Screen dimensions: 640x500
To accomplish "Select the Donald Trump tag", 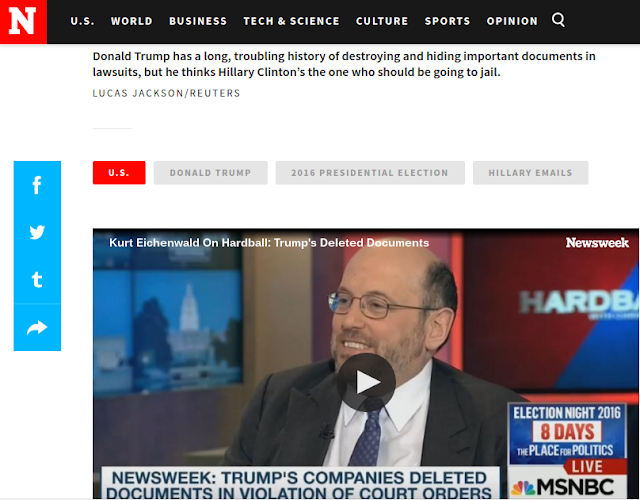I will tap(211, 173).
